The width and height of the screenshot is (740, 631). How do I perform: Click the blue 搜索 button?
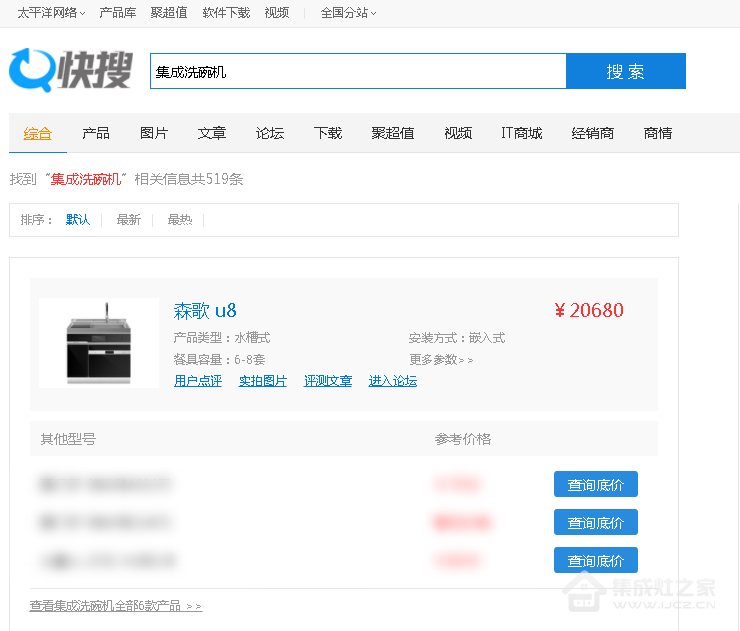click(x=626, y=71)
